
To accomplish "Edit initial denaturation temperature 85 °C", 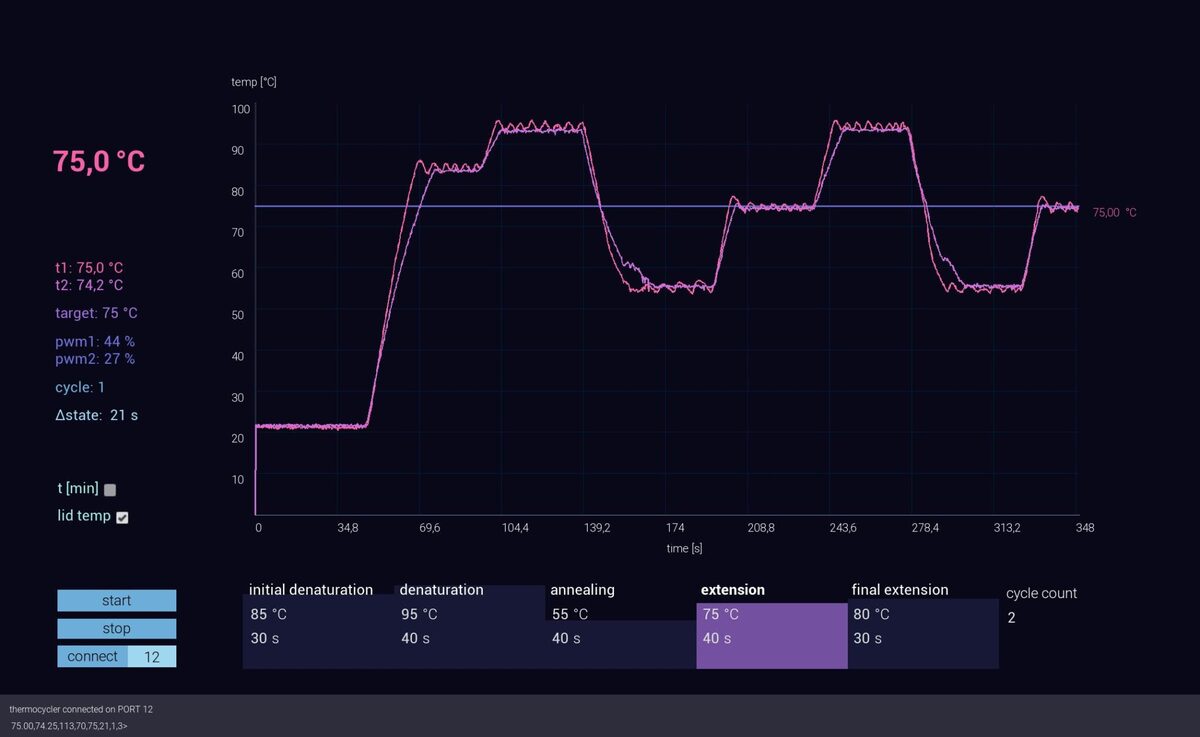I will click(268, 614).
